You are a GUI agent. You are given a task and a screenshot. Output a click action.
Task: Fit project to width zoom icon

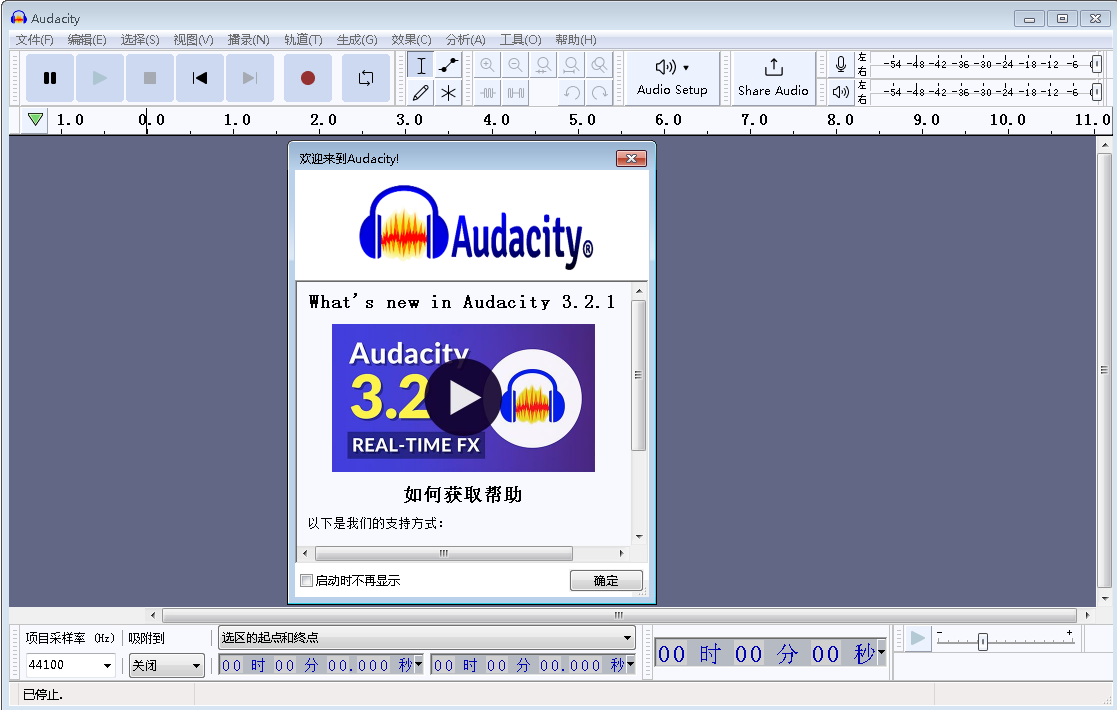pos(571,66)
